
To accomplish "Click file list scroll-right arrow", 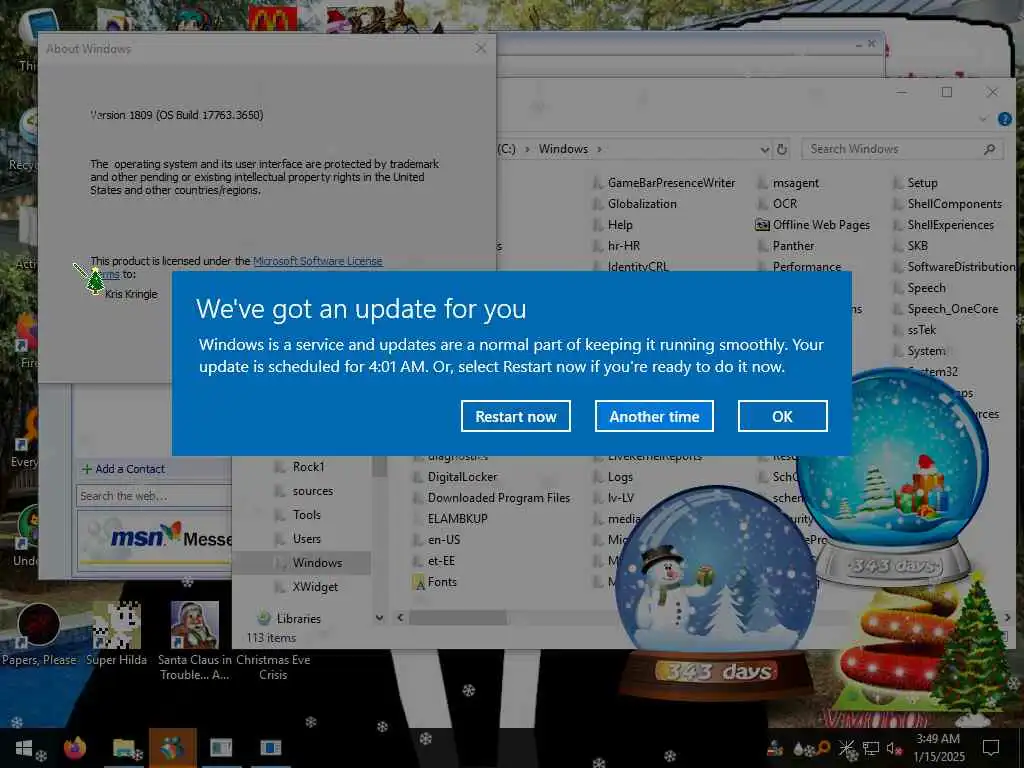I will tap(1007, 618).
